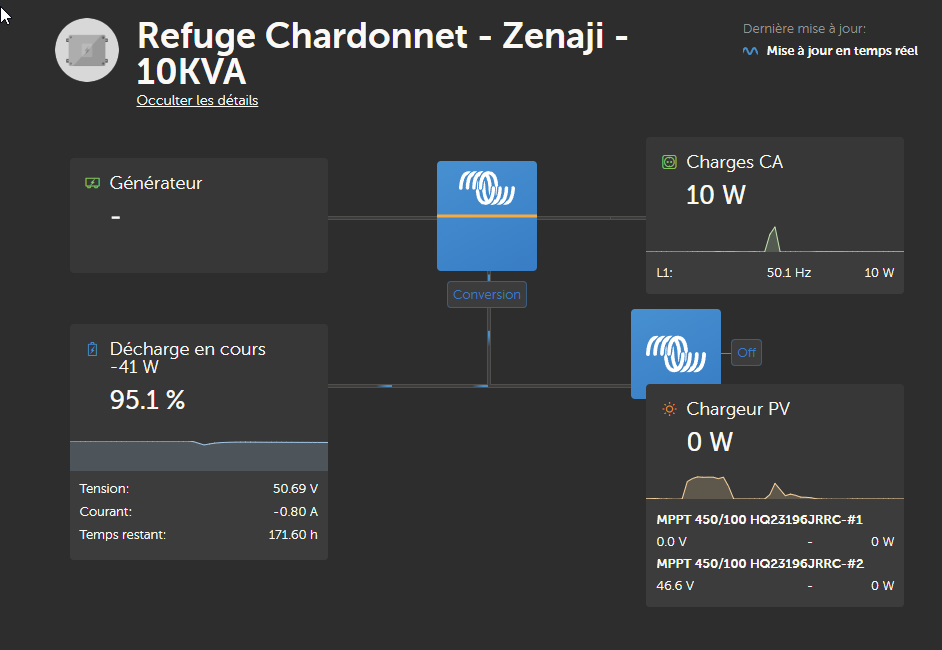Click the 'Générateur' card title
Screen dimensions: 942x650
[156, 183]
